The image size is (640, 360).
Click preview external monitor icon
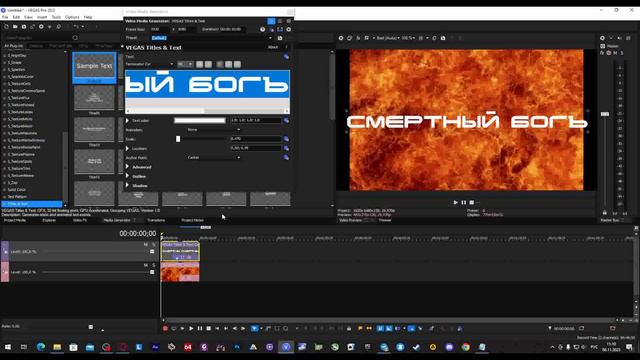click(350, 38)
